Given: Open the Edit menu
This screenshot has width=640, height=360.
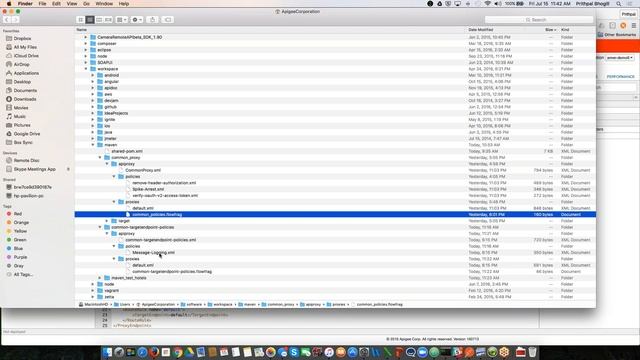Looking at the screenshot, I should point(56,4).
